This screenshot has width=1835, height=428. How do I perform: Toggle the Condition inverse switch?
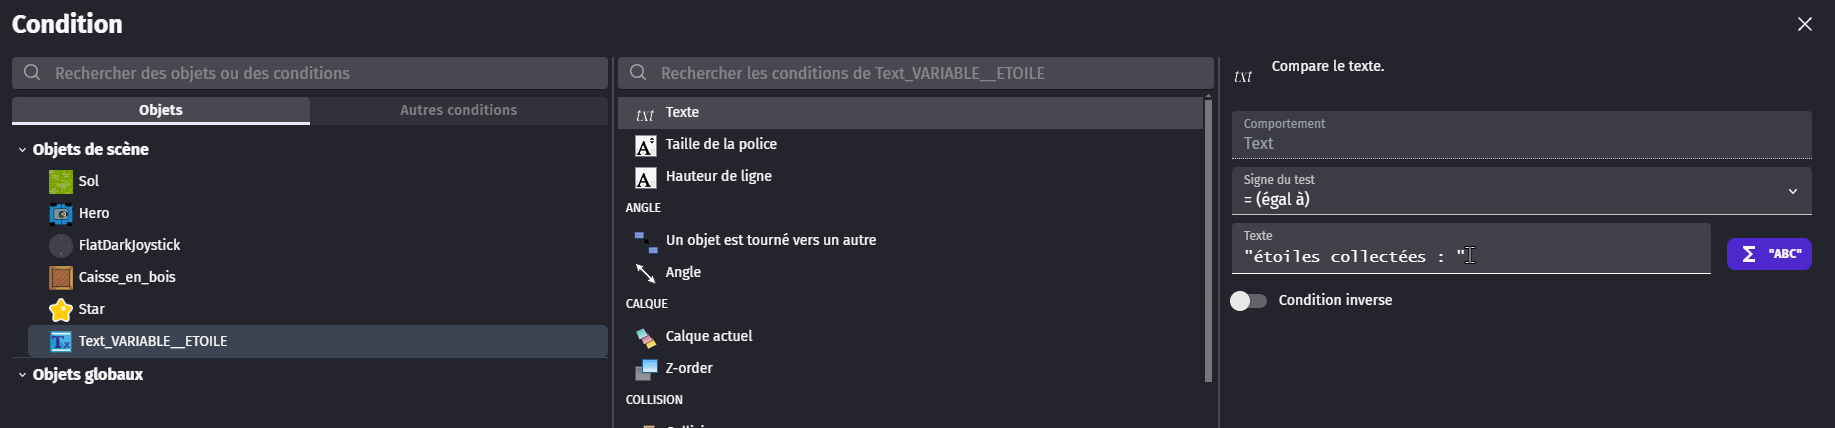(1248, 301)
